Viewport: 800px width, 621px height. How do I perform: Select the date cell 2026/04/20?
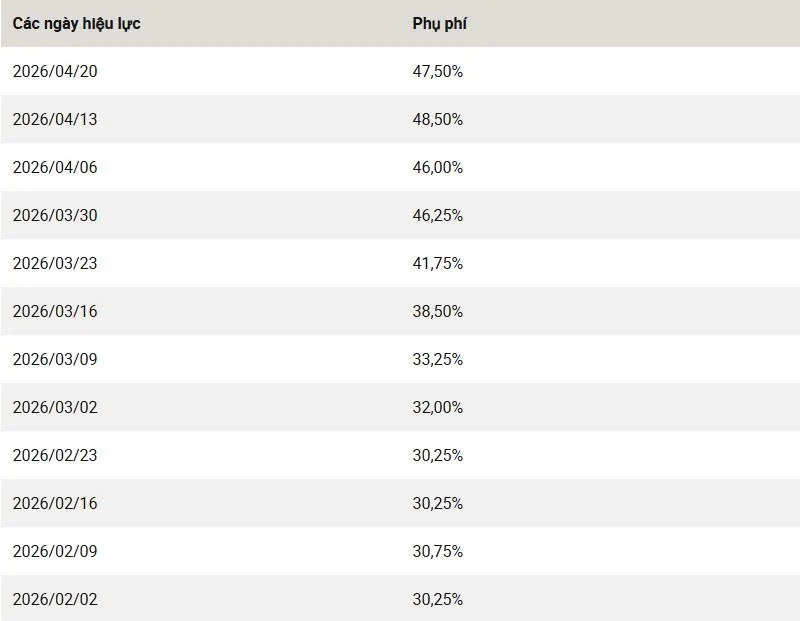pos(55,71)
